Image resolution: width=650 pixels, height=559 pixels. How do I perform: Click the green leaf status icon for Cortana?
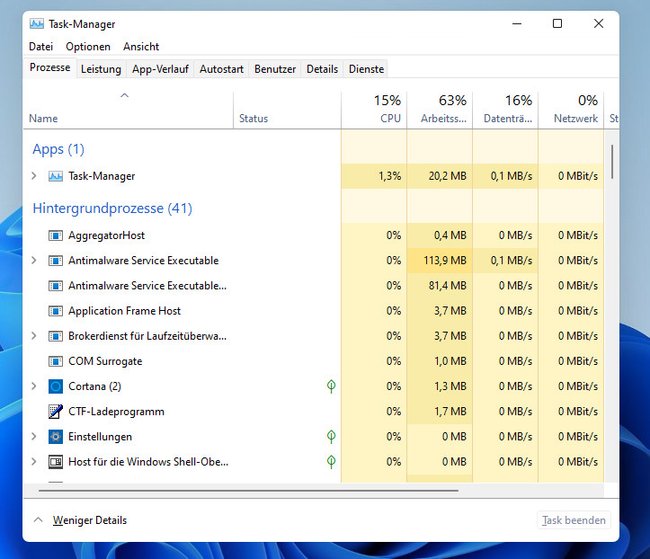point(331,386)
